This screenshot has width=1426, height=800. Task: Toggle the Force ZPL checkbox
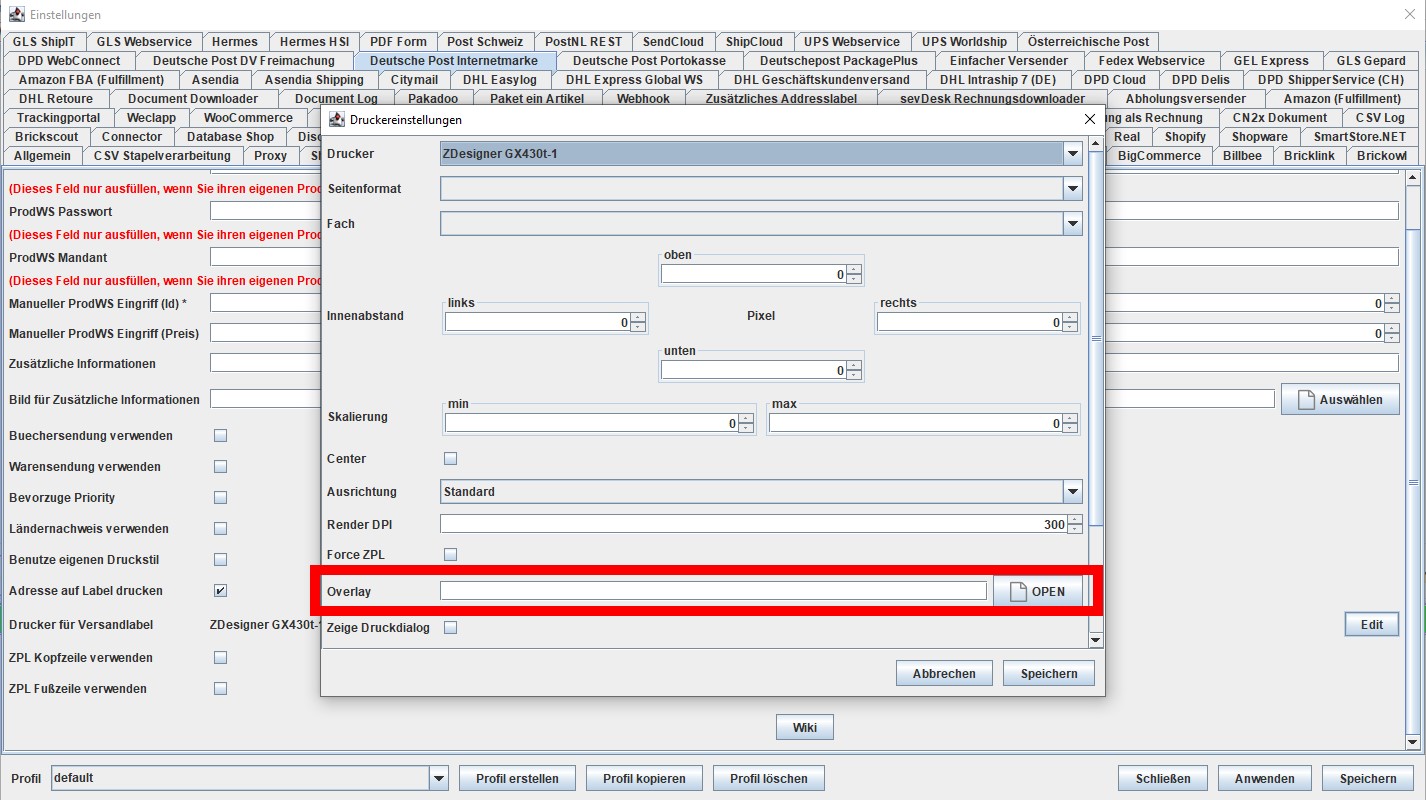click(x=450, y=554)
